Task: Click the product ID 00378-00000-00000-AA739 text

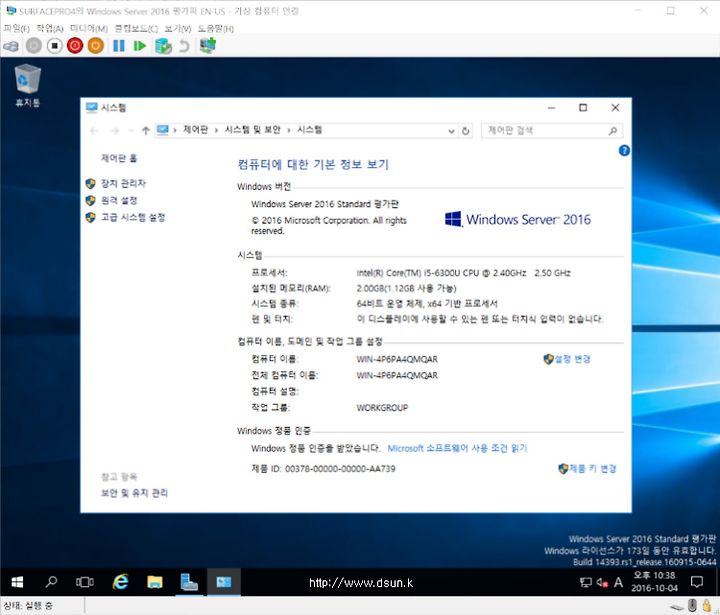Action: click(x=340, y=469)
